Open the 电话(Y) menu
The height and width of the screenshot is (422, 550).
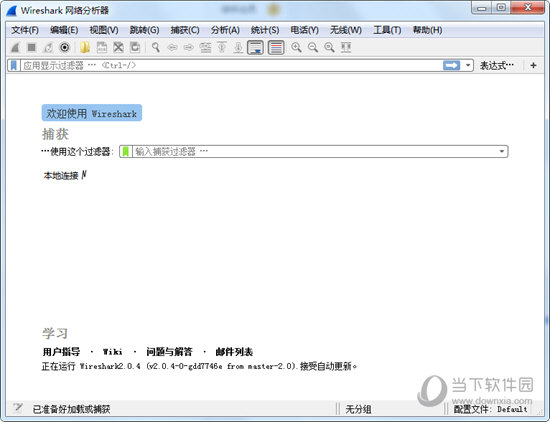pos(304,30)
